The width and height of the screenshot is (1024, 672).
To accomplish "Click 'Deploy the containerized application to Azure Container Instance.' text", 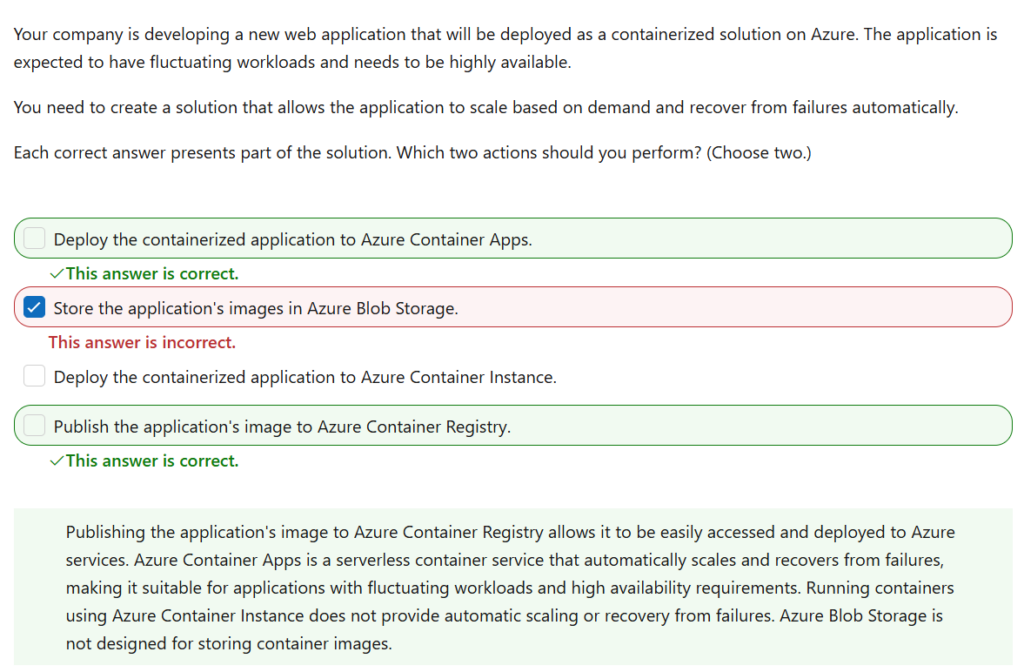I will pyautogui.click(x=305, y=377).
